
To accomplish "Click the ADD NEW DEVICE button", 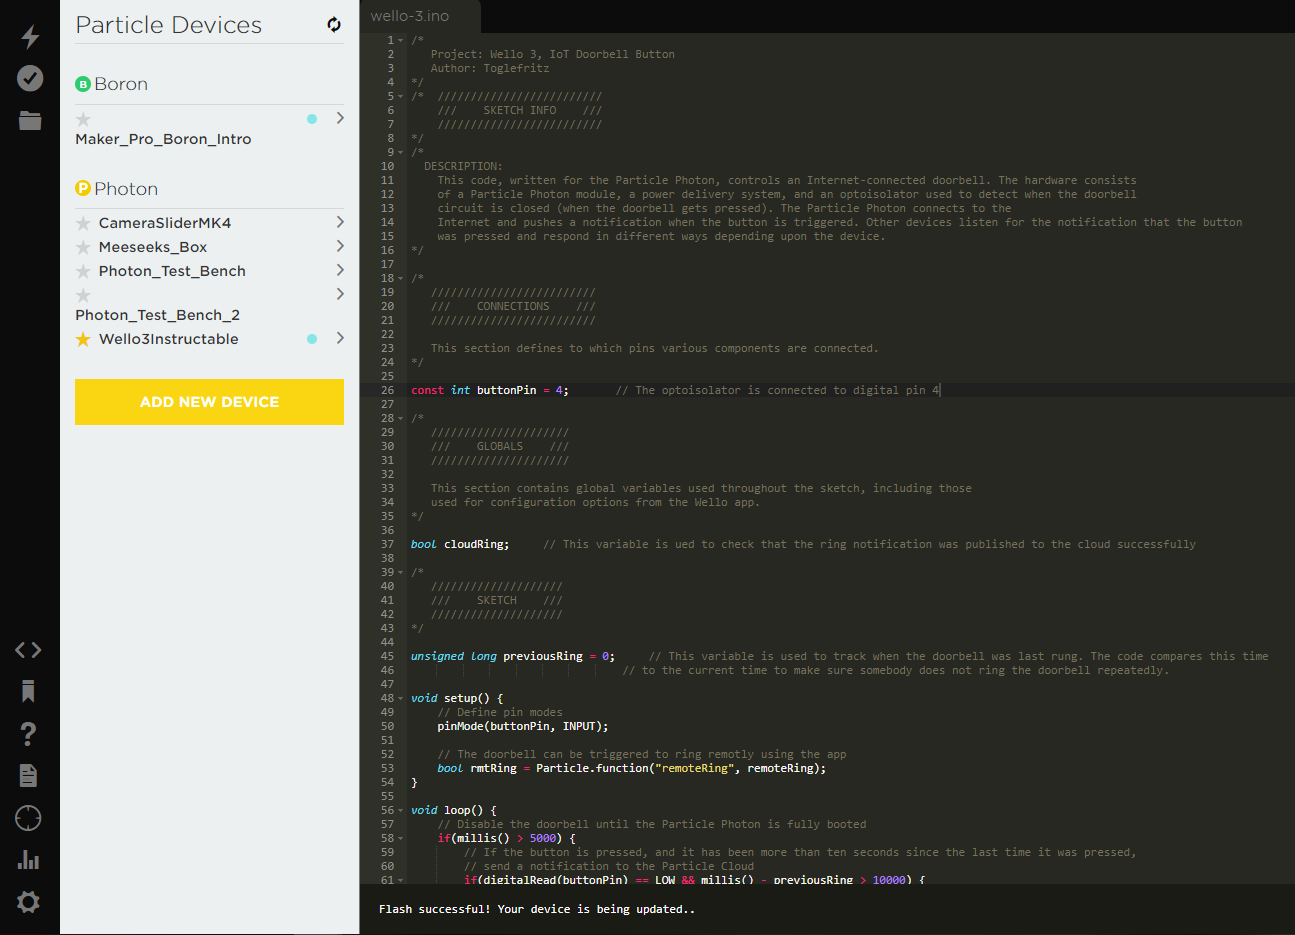I will (209, 402).
